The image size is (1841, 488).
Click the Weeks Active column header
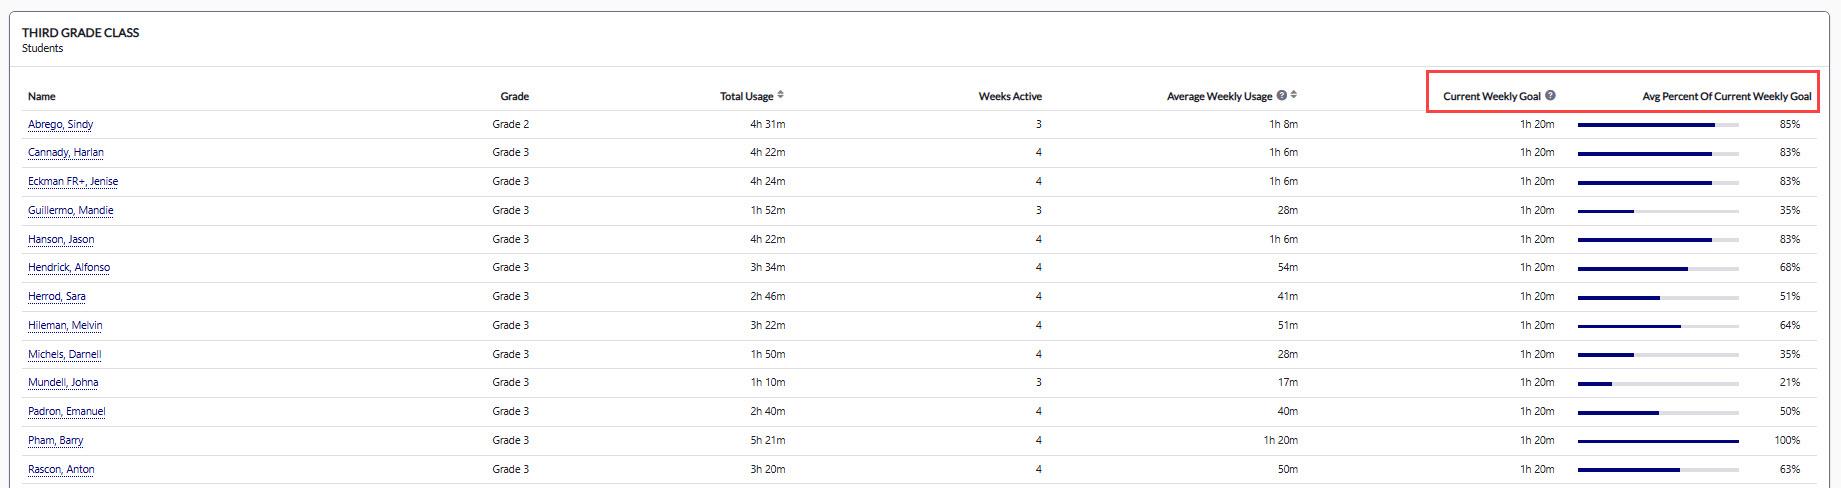point(1009,96)
